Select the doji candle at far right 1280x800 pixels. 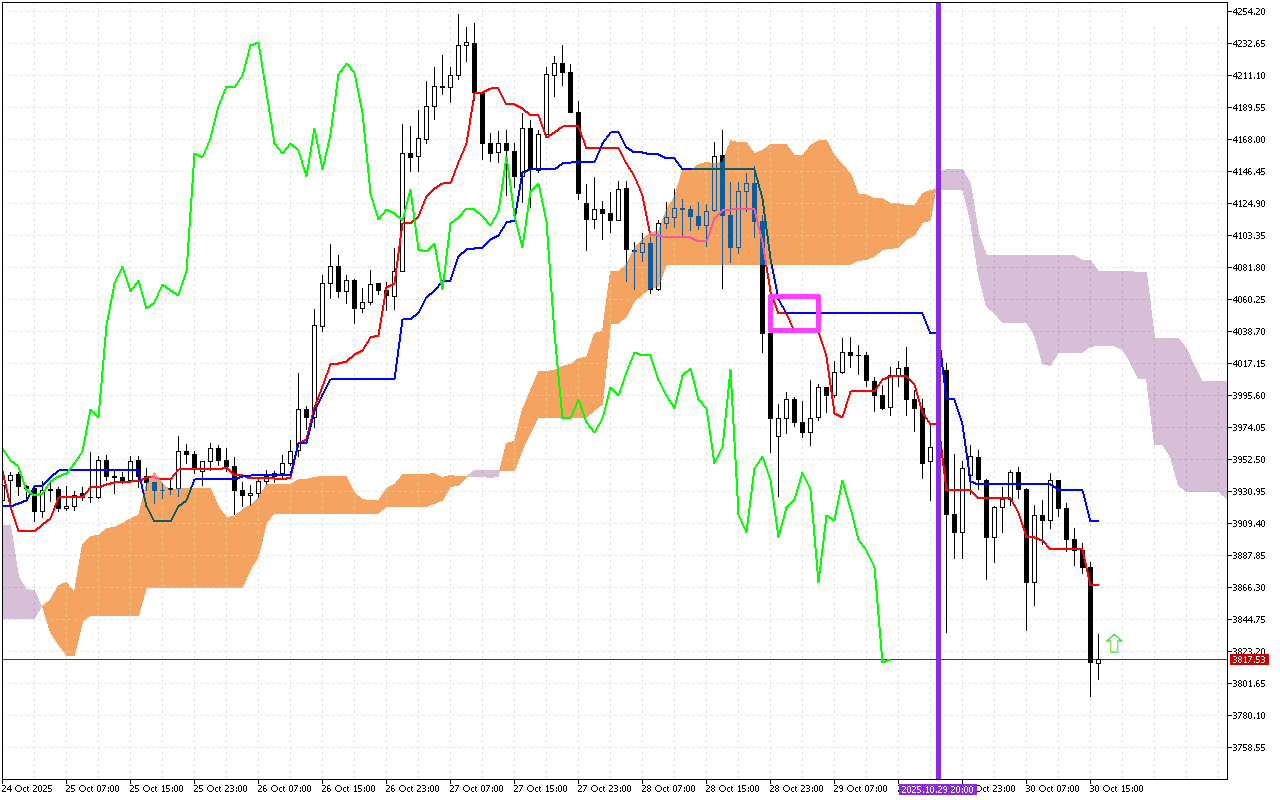[x=1097, y=662]
